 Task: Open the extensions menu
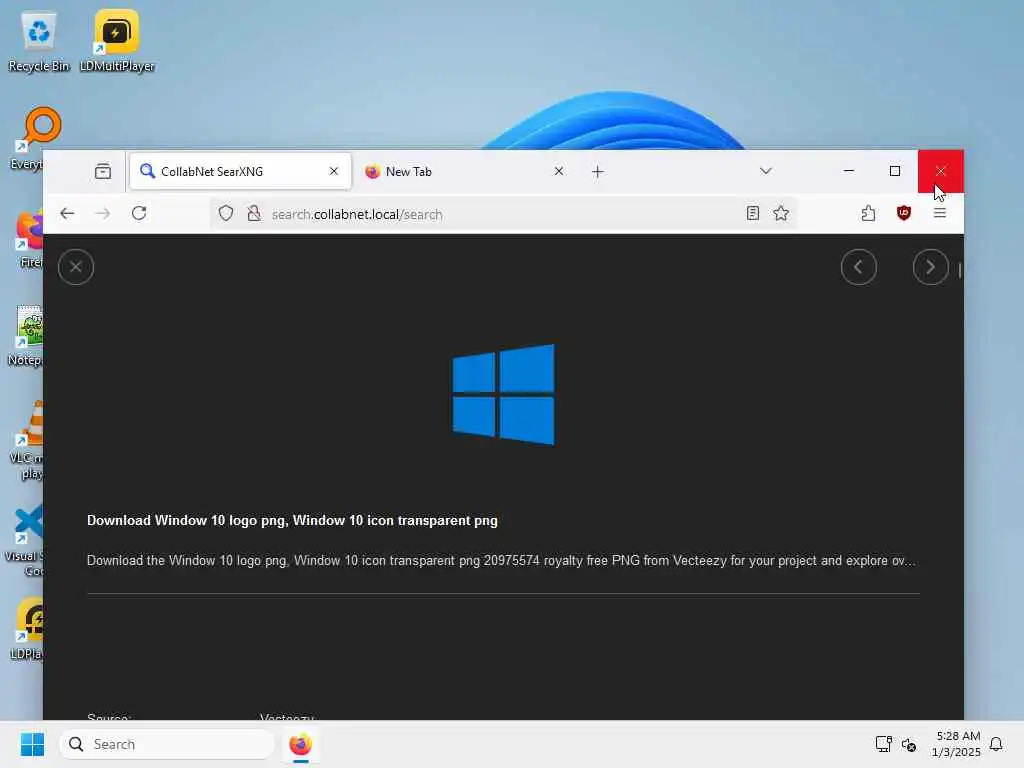[868, 214]
